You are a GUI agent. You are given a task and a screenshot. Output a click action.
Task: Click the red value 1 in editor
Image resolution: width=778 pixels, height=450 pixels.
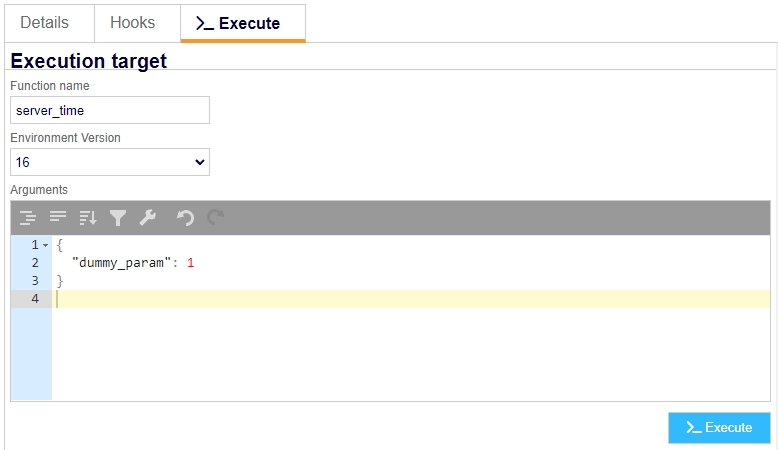[x=191, y=262]
